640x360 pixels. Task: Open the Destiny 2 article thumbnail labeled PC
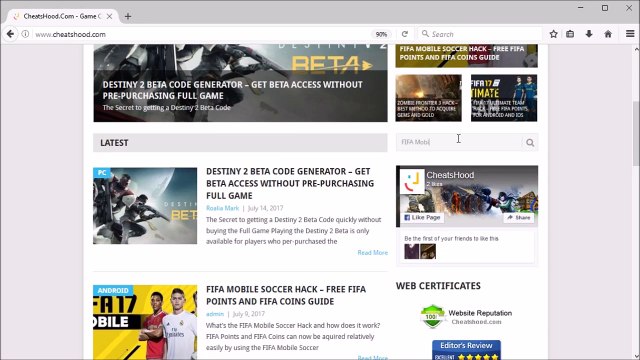tap(145, 206)
